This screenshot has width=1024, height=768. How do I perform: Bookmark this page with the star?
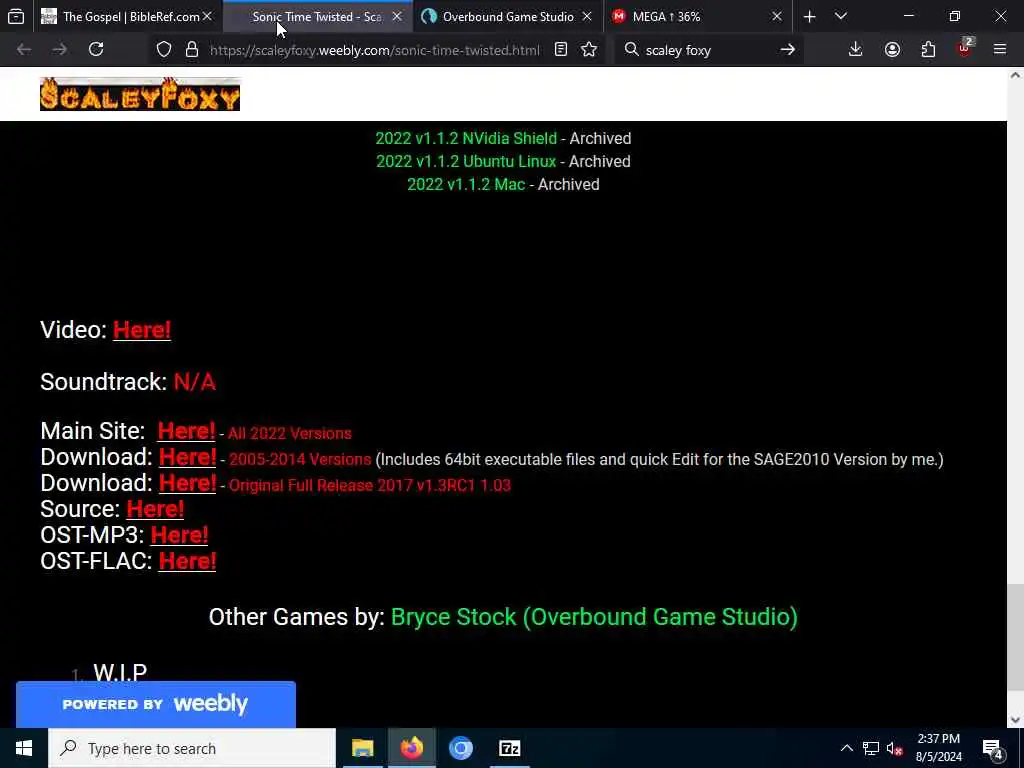589,50
